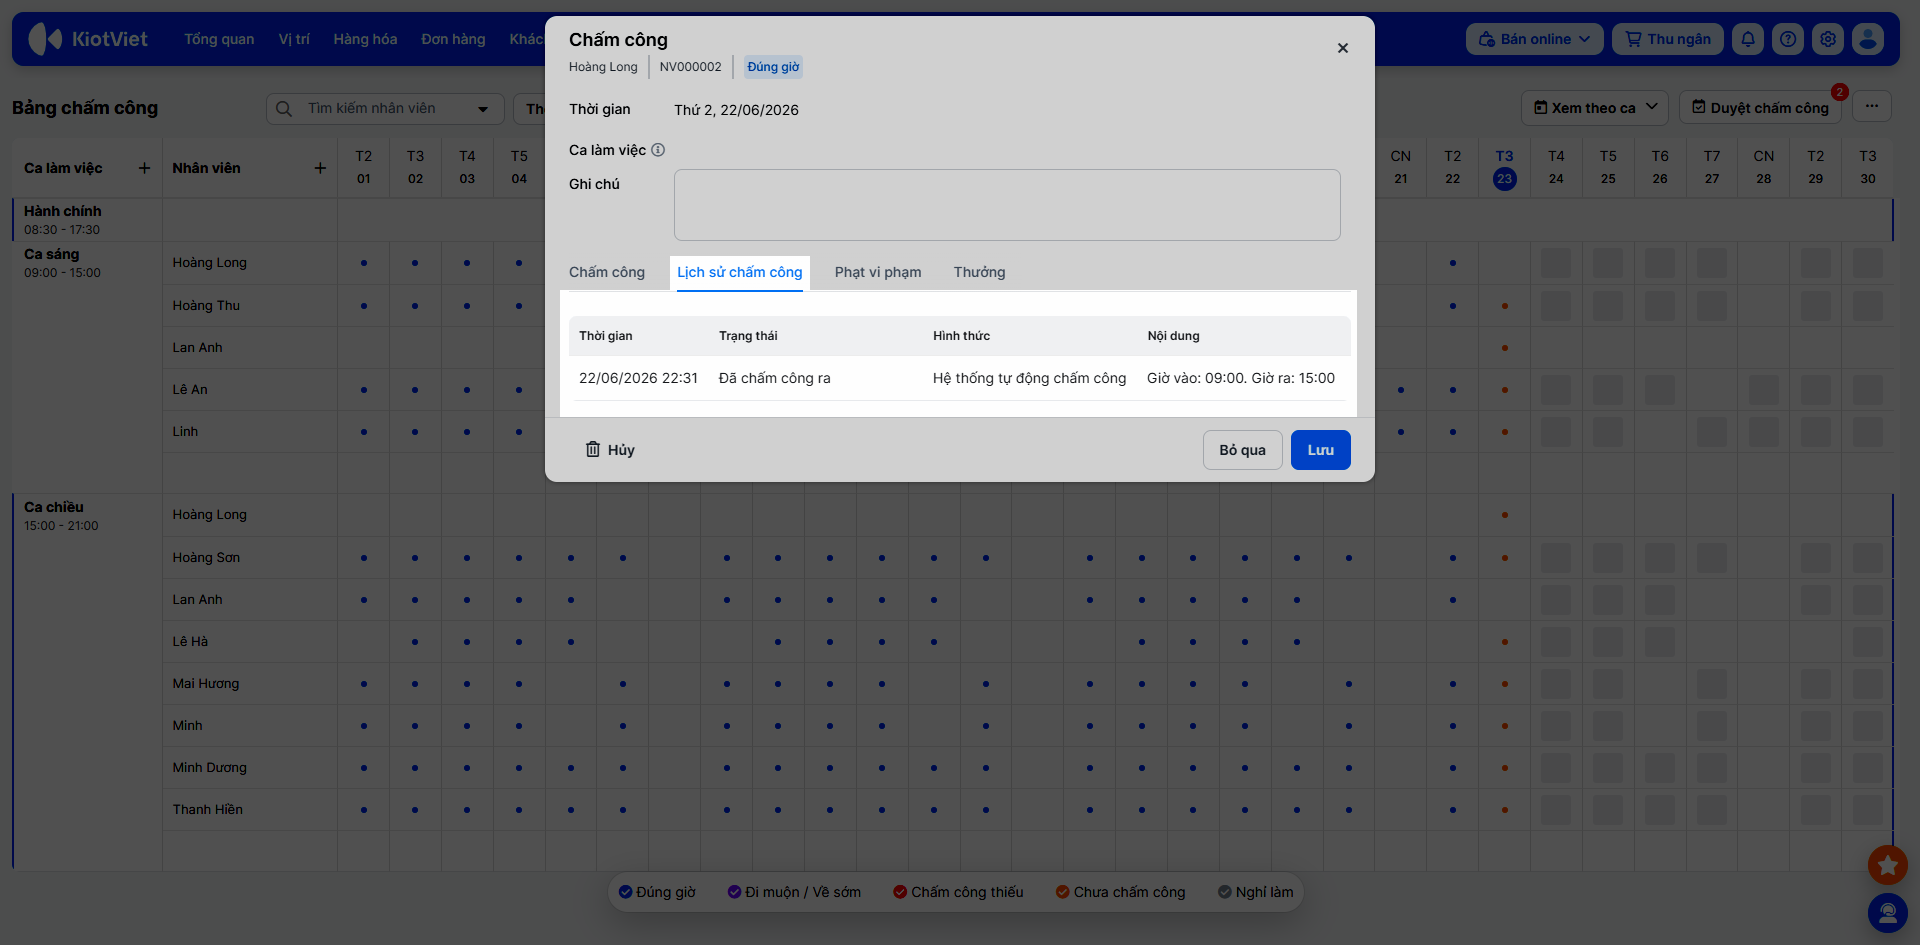
Task: Click the 22/06/2026 22:31 history entry
Action: [638, 378]
